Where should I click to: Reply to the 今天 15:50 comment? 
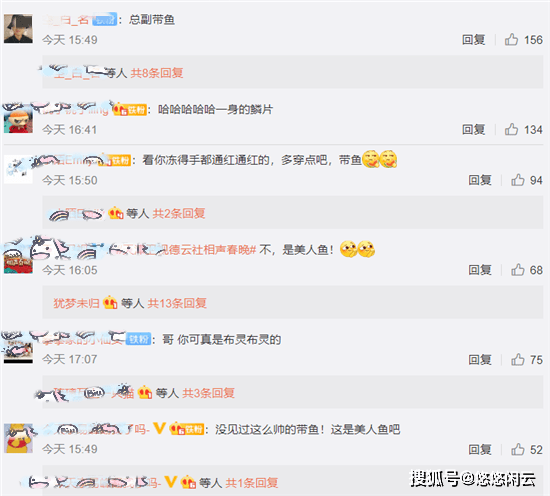click(480, 180)
